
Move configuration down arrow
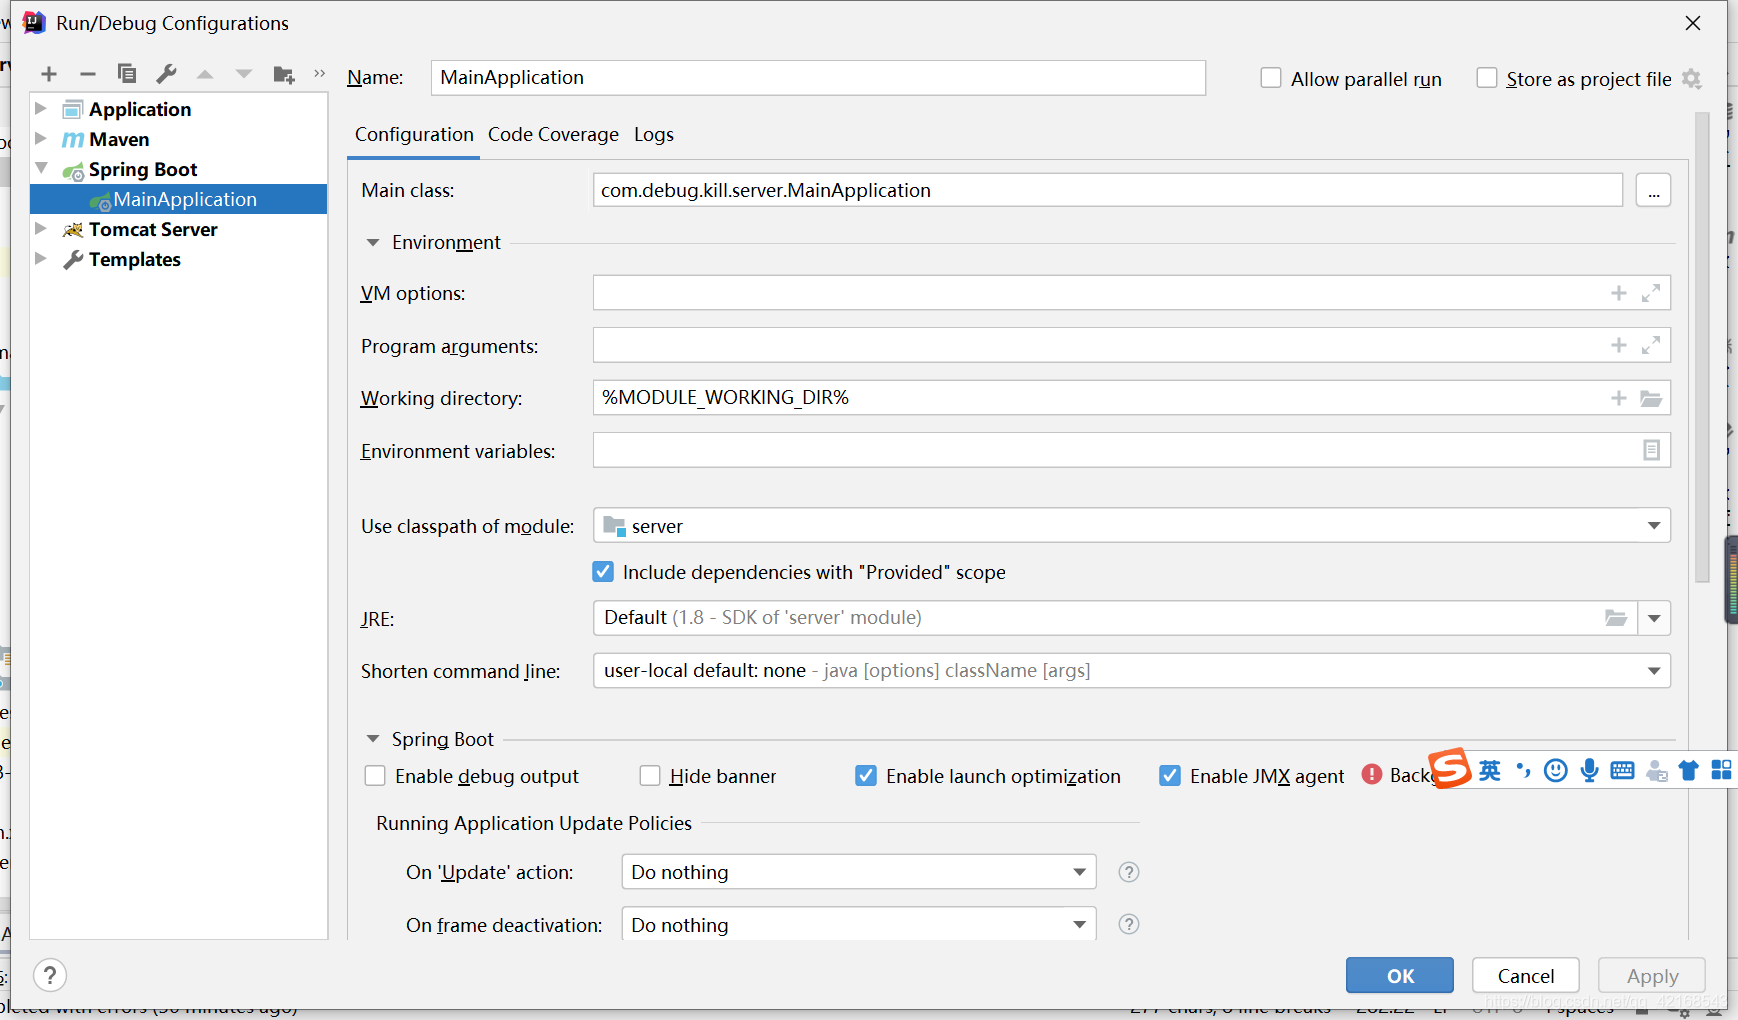pyautogui.click(x=244, y=74)
